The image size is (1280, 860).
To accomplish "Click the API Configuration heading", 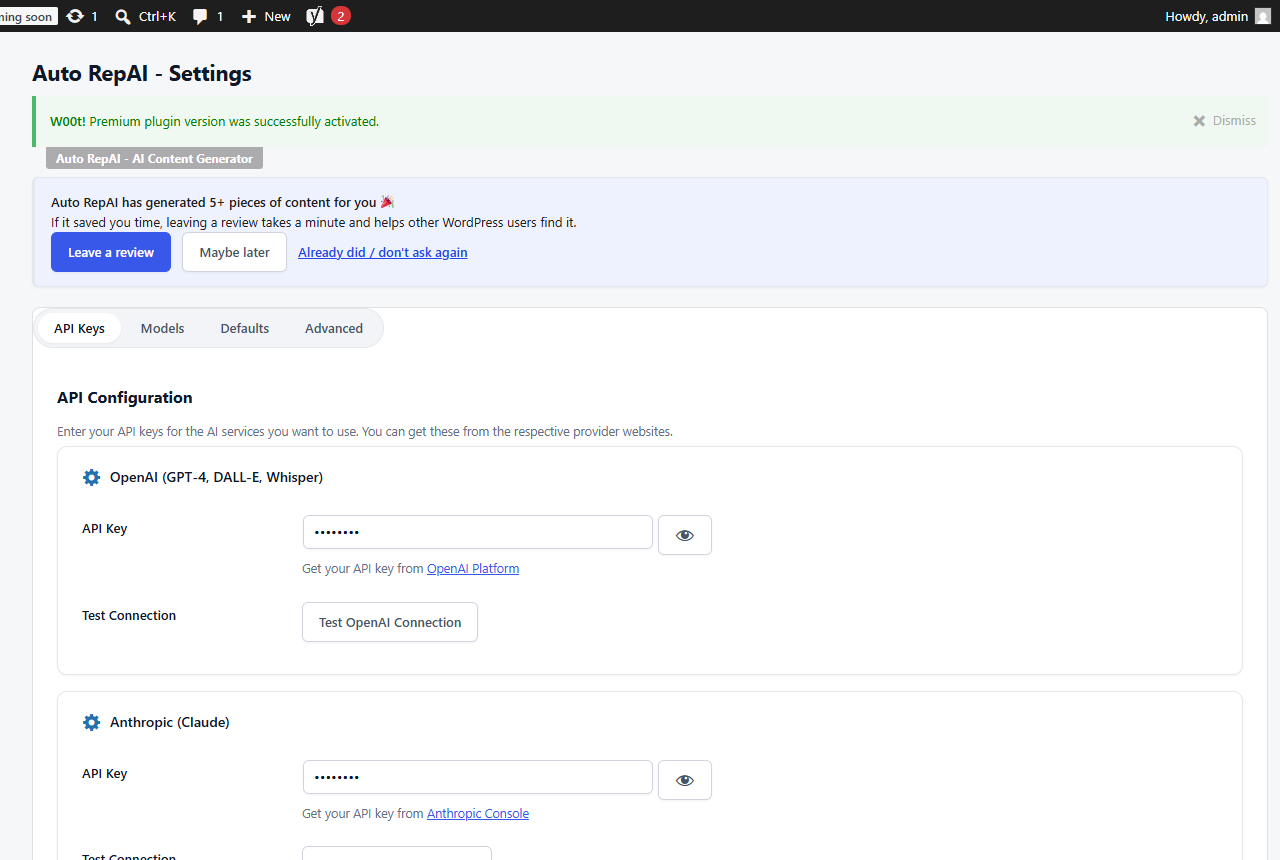I will click(x=125, y=397).
